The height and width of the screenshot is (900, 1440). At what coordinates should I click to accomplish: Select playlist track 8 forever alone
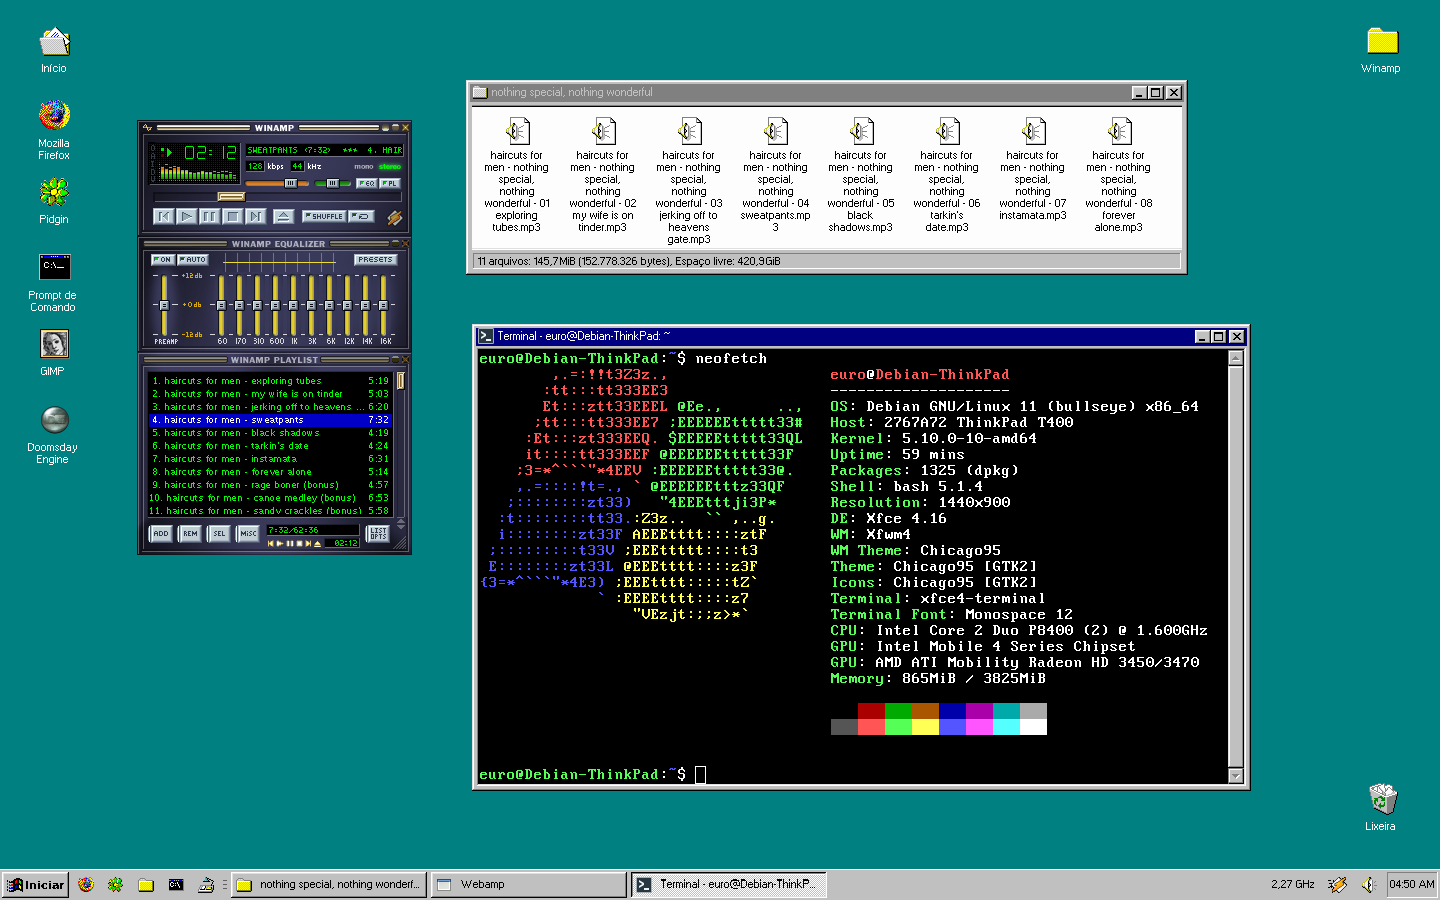270,472
